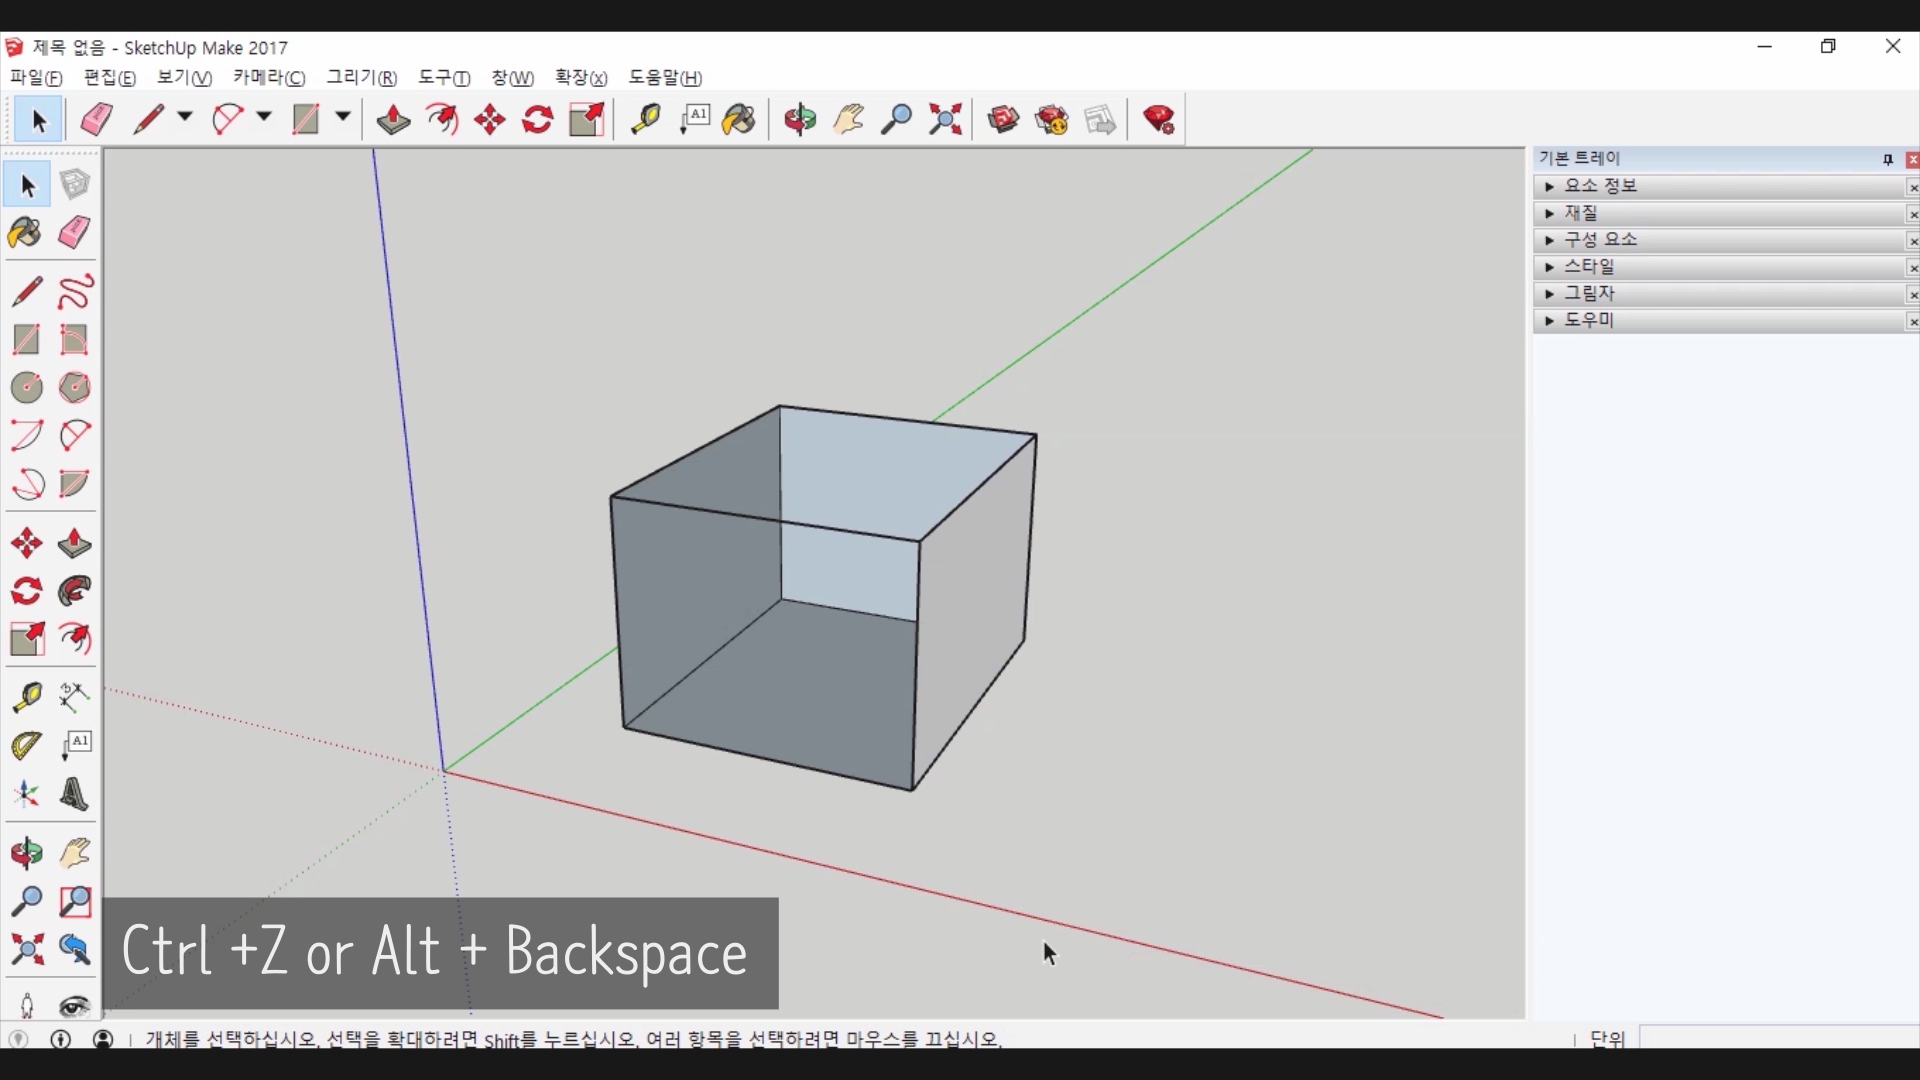The height and width of the screenshot is (1080, 1920).
Task: Click the Tape Measure tool in top toolbar
Action: coord(645,120)
